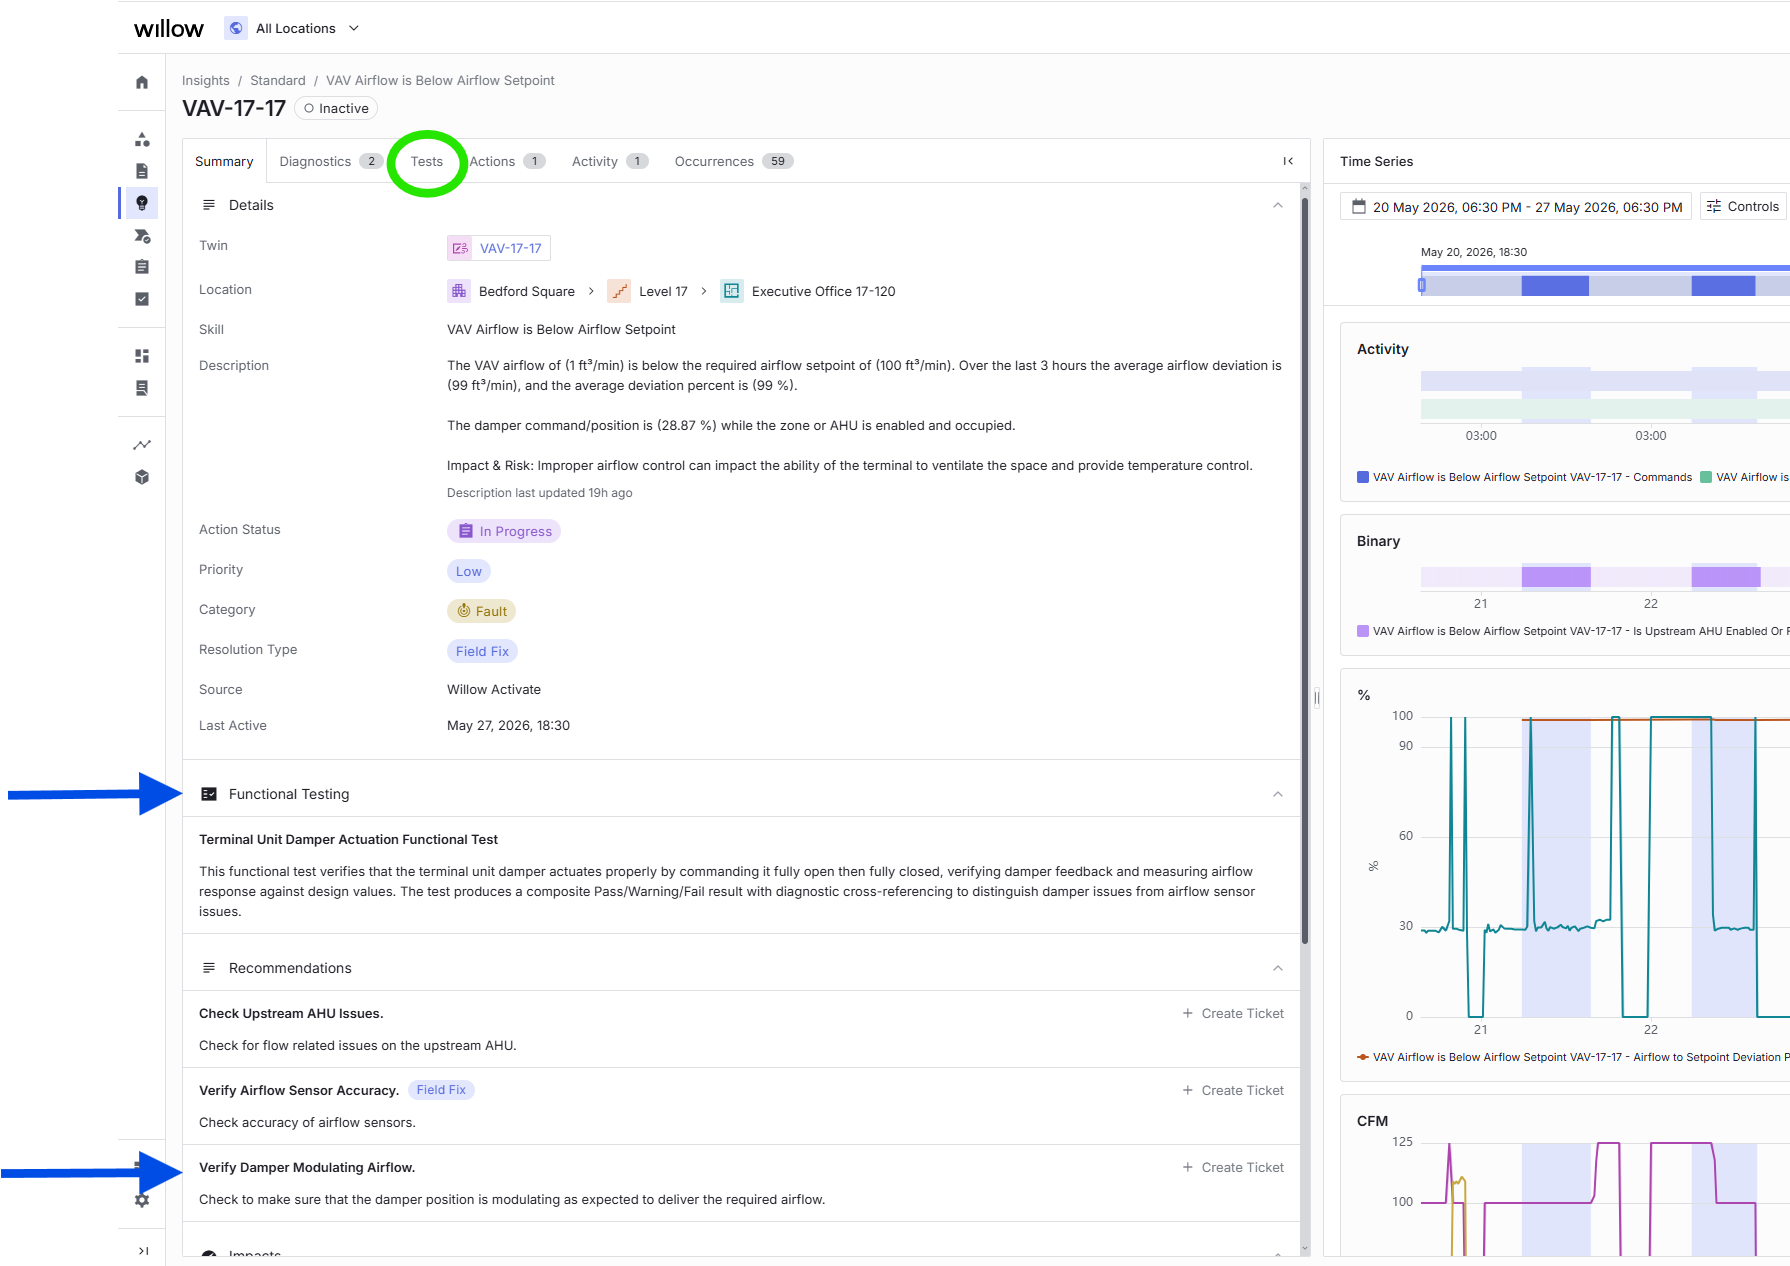Open the Home icon in sidebar
Screen dimensions: 1790x1266
pyautogui.click(x=142, y=82)
